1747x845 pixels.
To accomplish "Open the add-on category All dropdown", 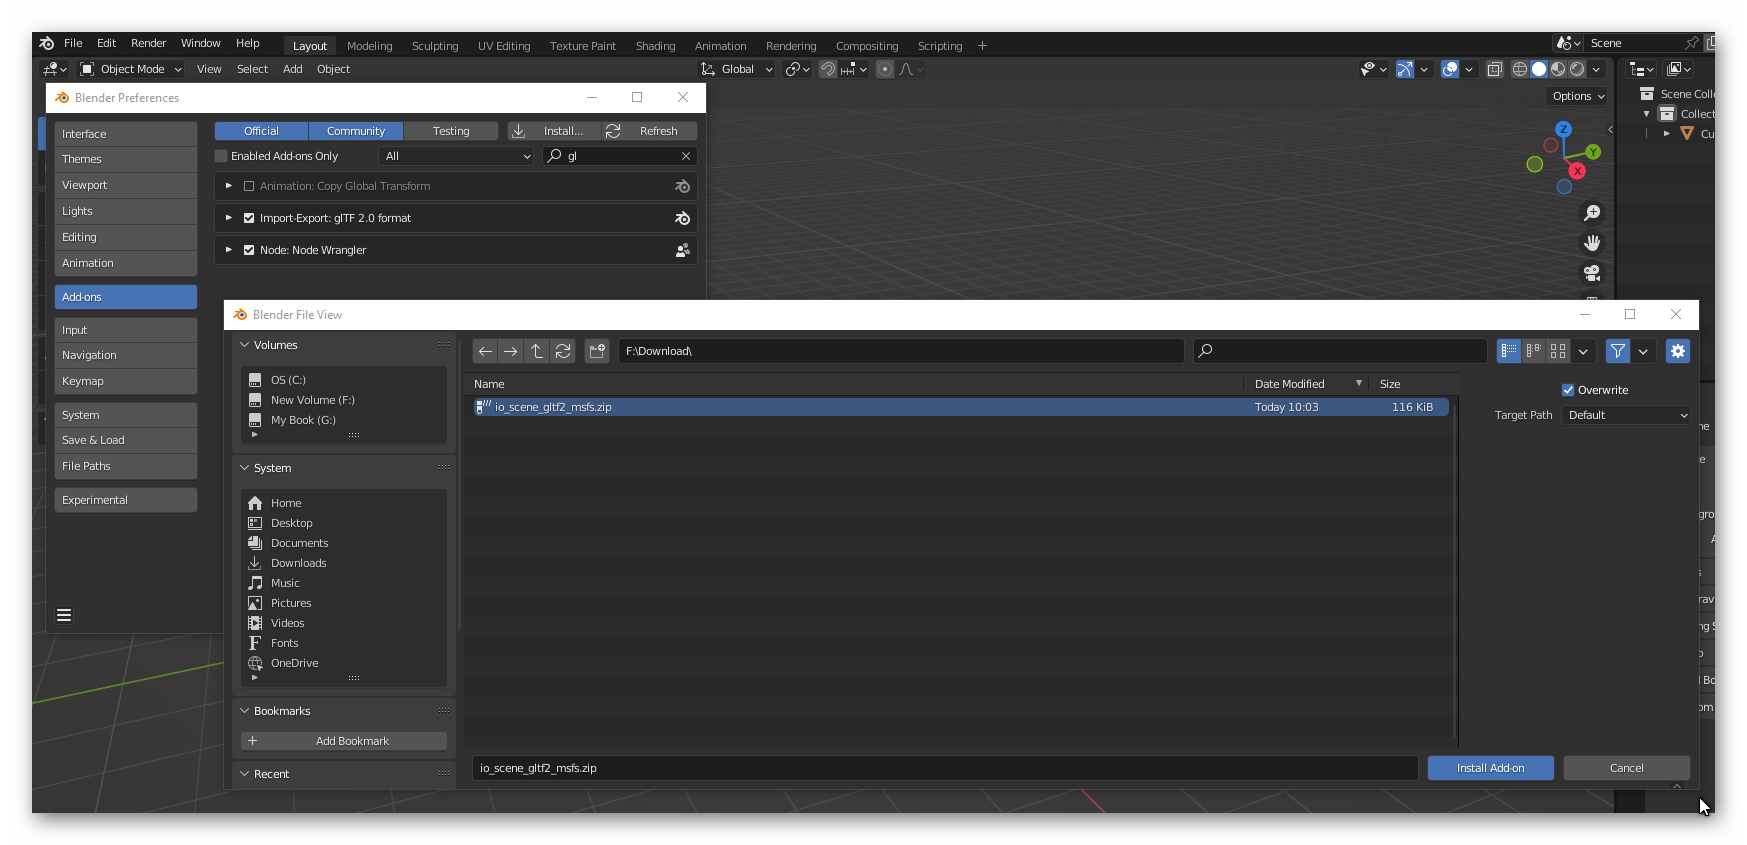I will (457, 156).
